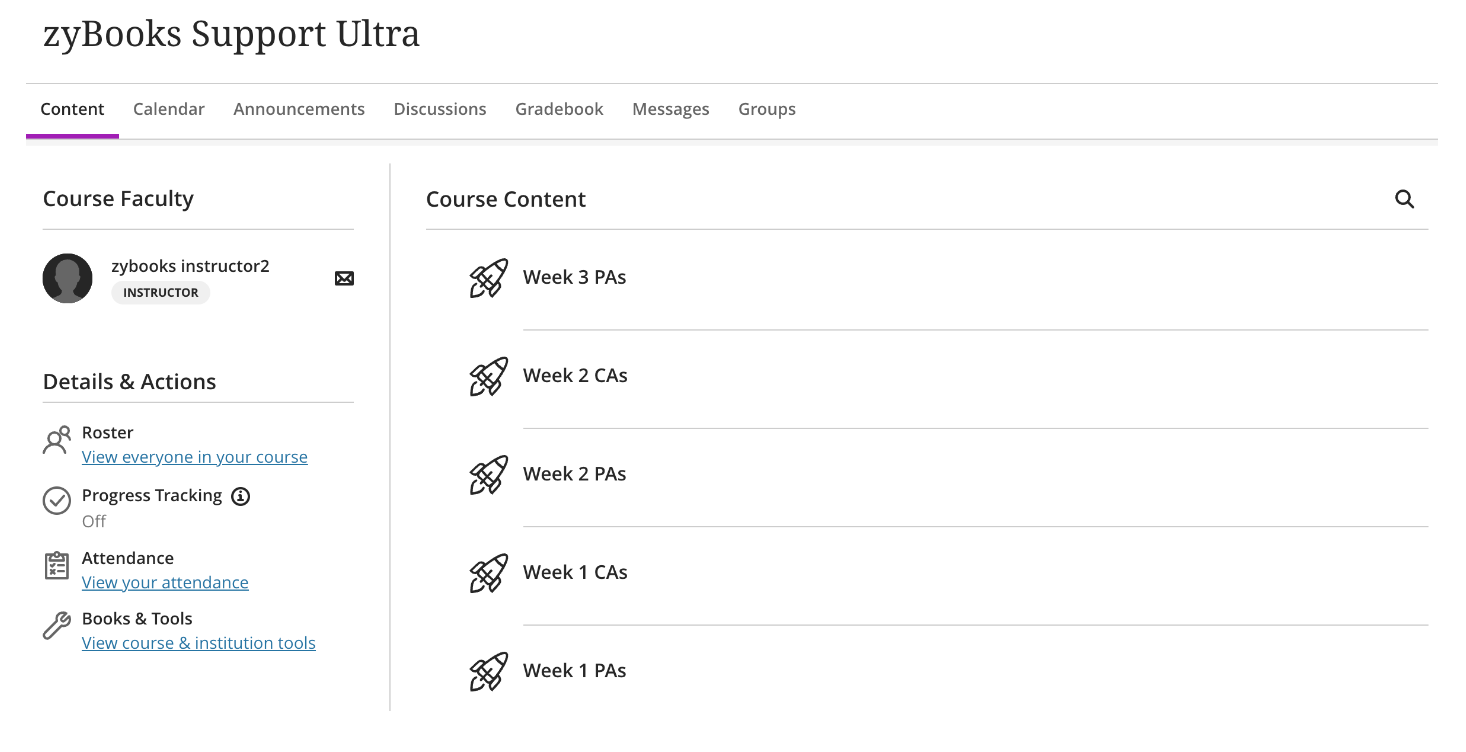The width and height of the screenshot is (1466, 752).
Task: Click the rocket icon for Week 1 PAs
Action: pos(489,672)
